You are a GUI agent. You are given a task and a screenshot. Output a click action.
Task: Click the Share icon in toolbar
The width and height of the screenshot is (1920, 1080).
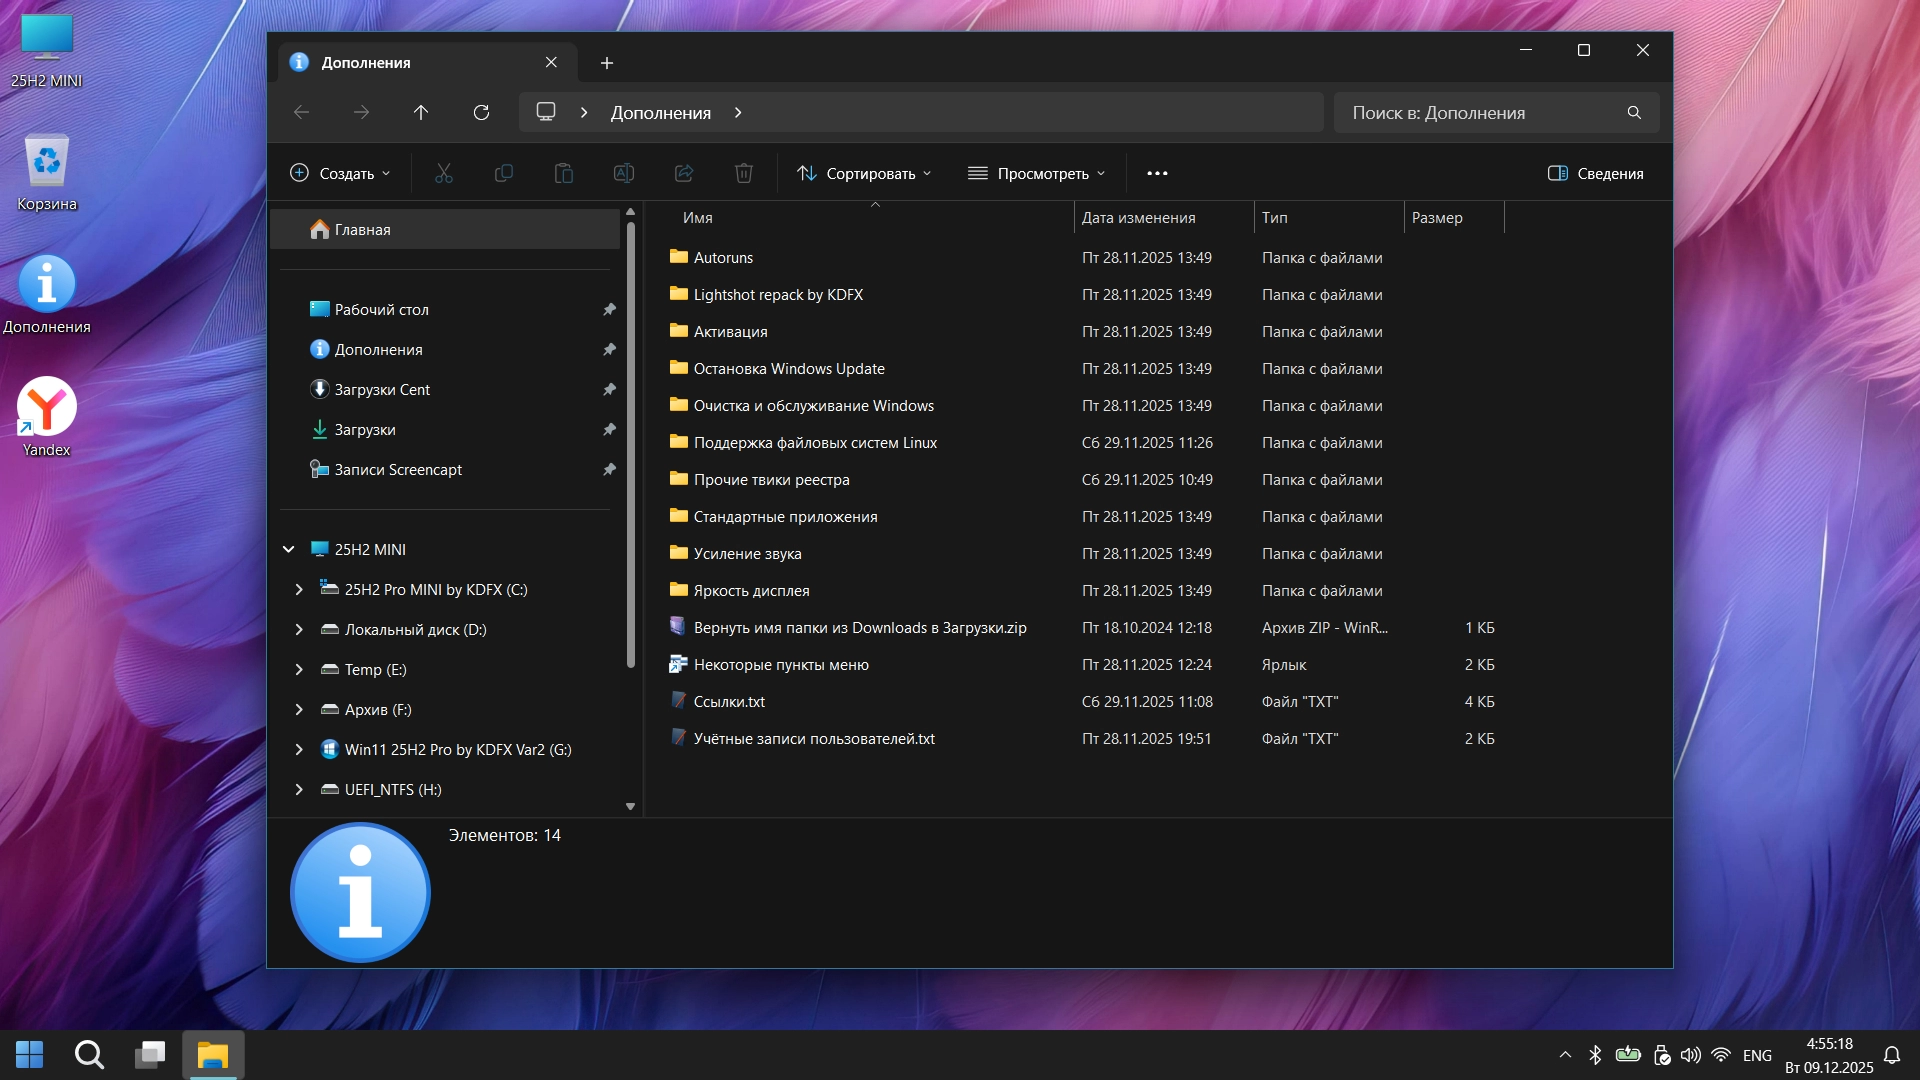pyautogui.click(x=684, y=173)
